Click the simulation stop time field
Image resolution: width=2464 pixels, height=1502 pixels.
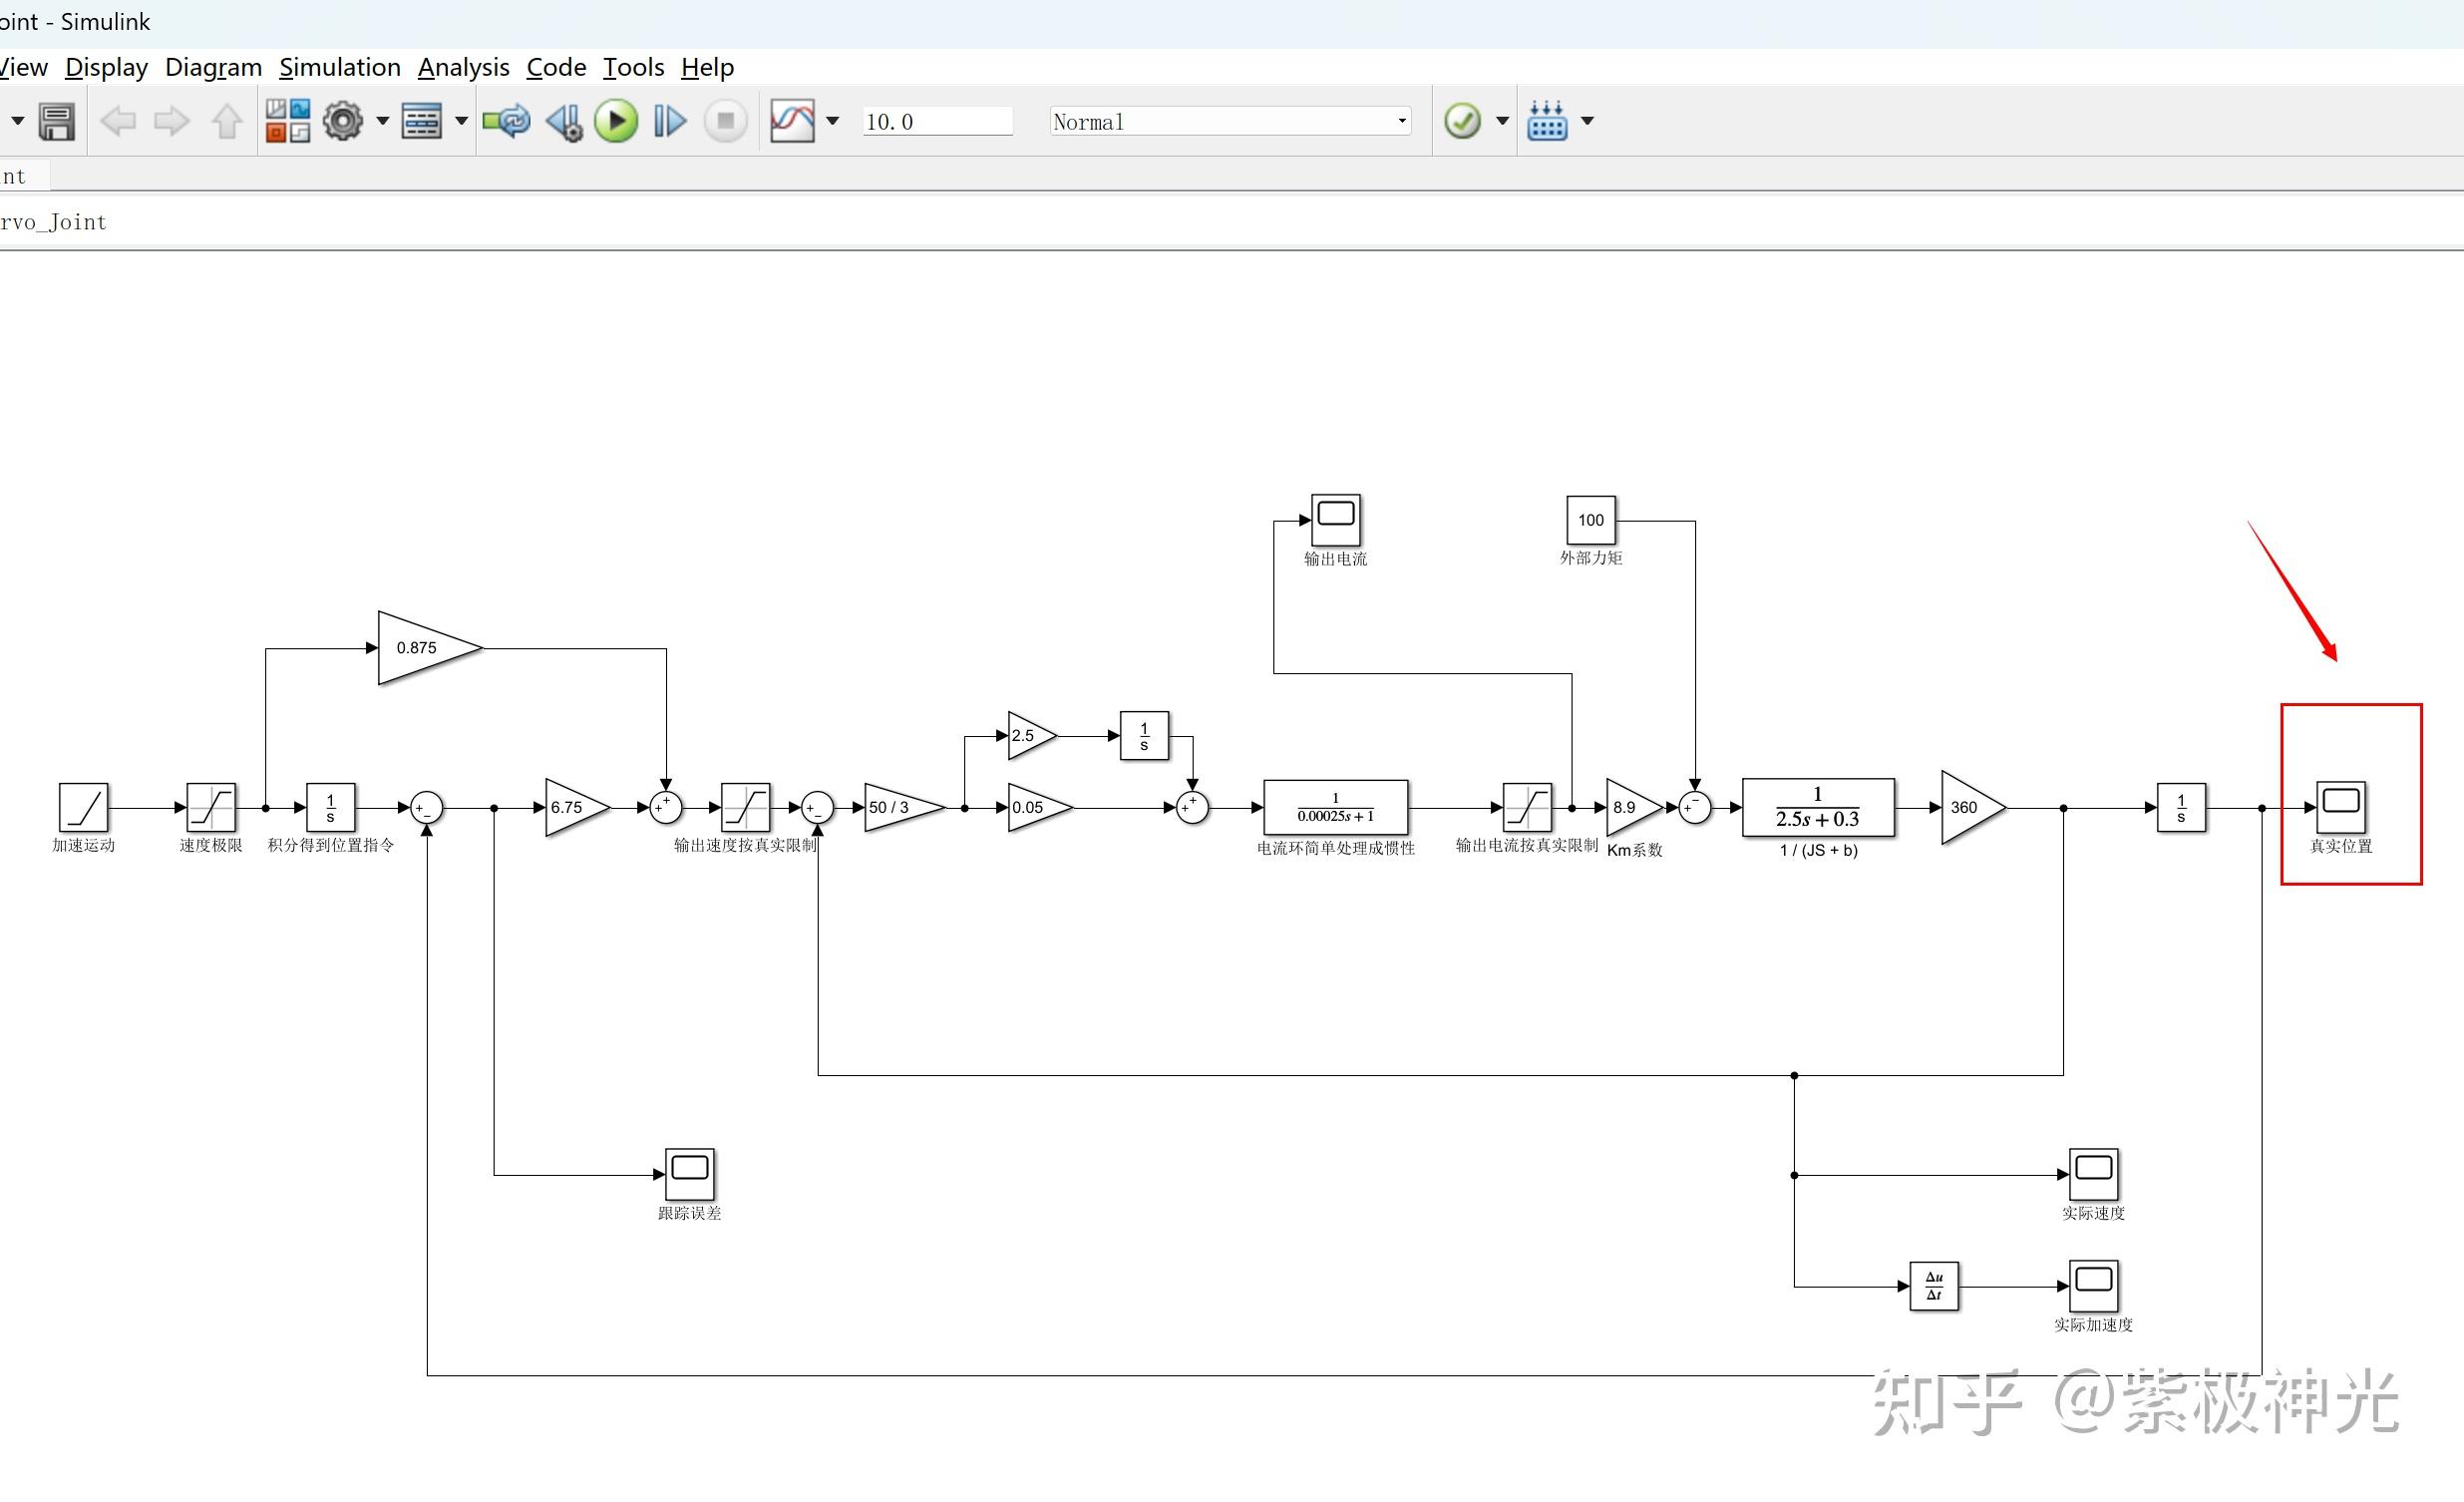click(x=936, y=122)
